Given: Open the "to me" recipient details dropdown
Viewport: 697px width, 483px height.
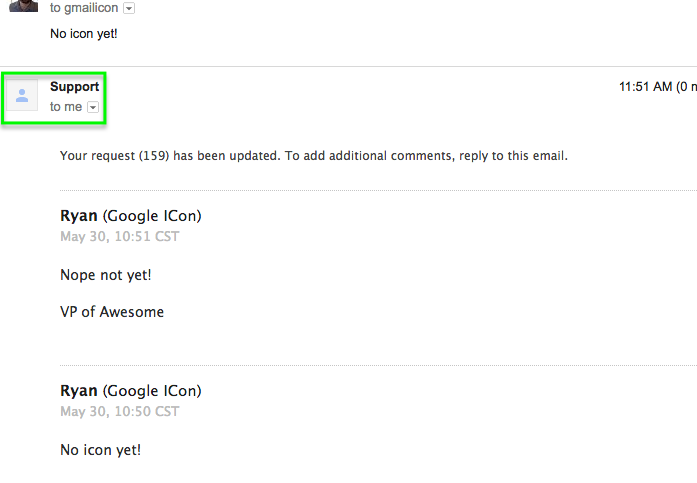Looking at the screenshot, I should pyautogui.click(x=93, y=107).
